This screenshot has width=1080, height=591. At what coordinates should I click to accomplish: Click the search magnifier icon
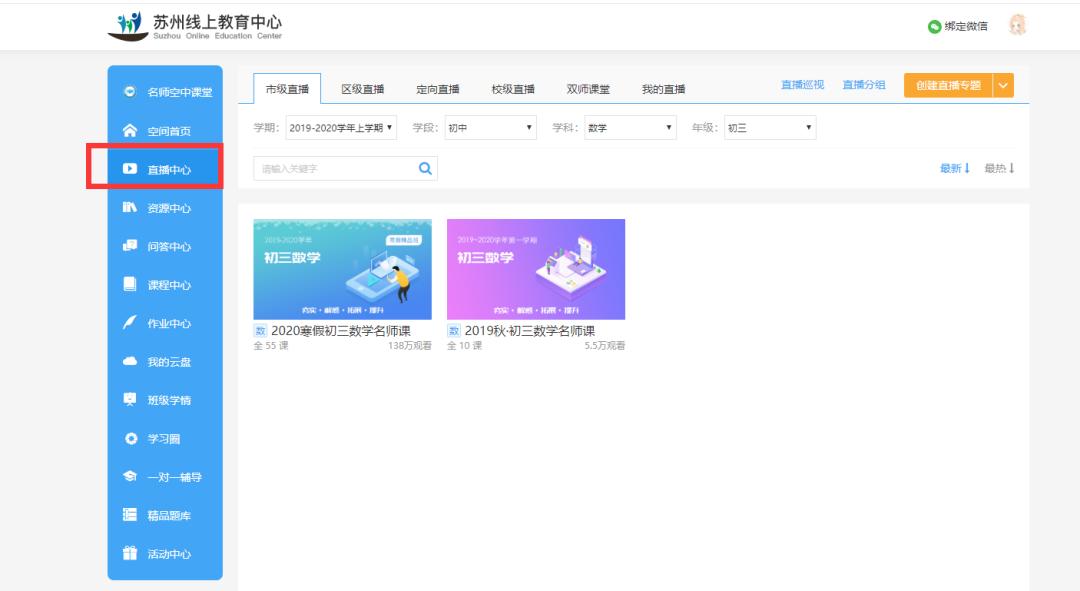pyautogui.click(x=424, y=167)
